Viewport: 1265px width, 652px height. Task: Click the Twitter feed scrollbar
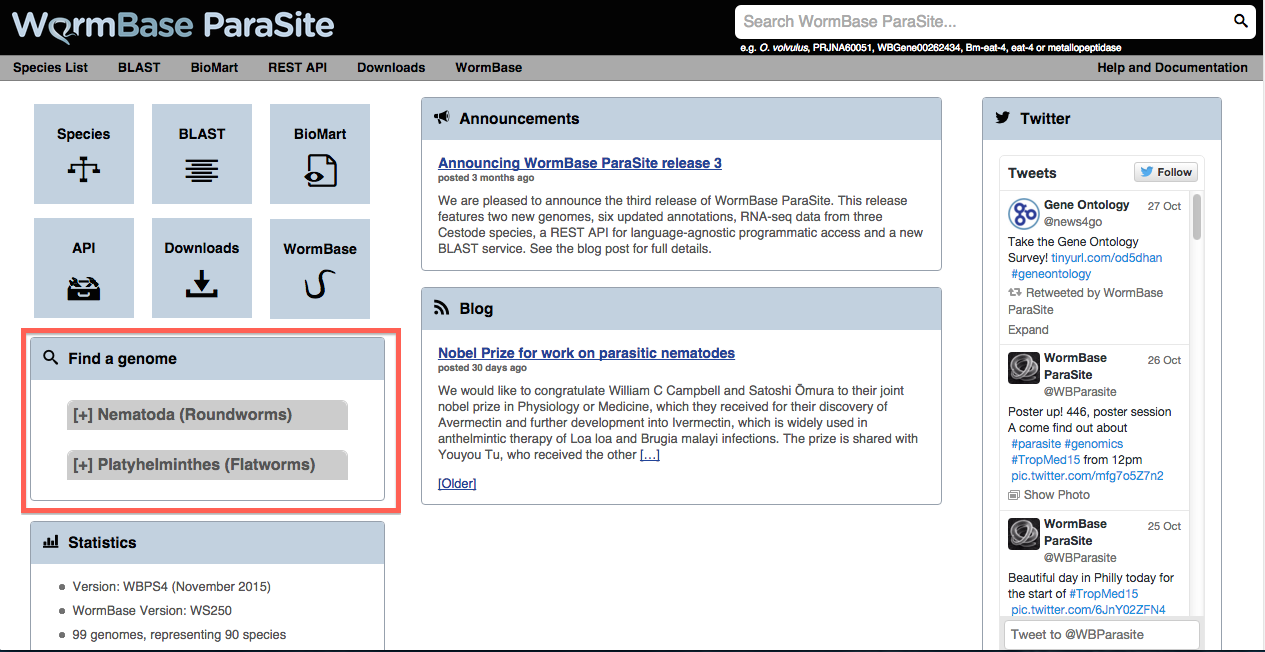click(x=1197, y=218)
